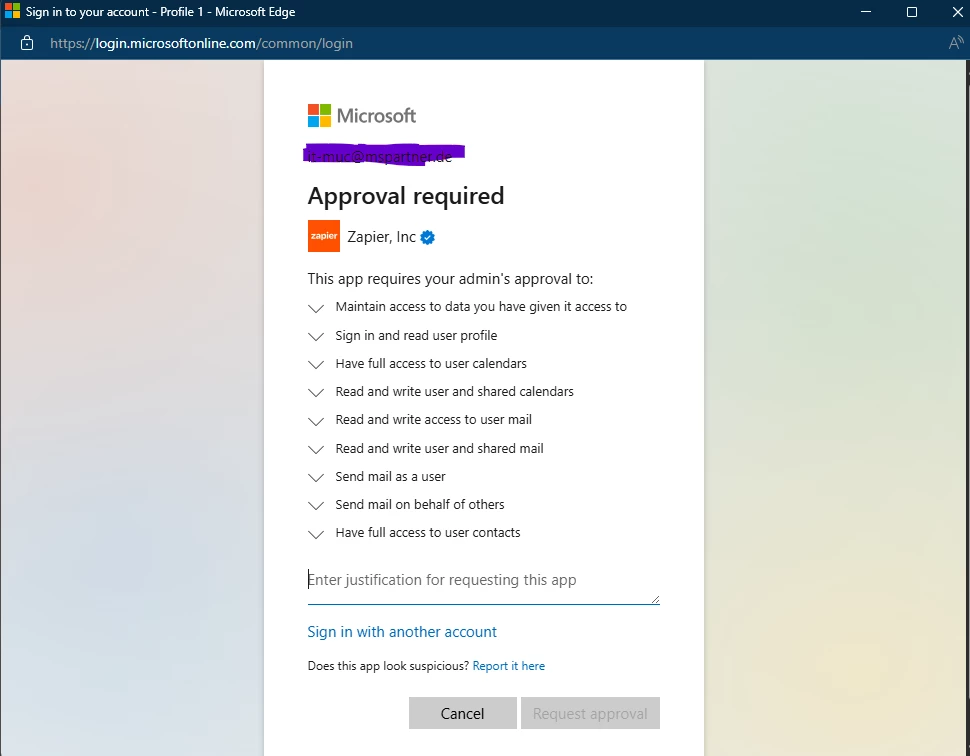Click the 'Zapier, Inc' publisher name
The height and width of the screenshot is (756, 970).
381,237
